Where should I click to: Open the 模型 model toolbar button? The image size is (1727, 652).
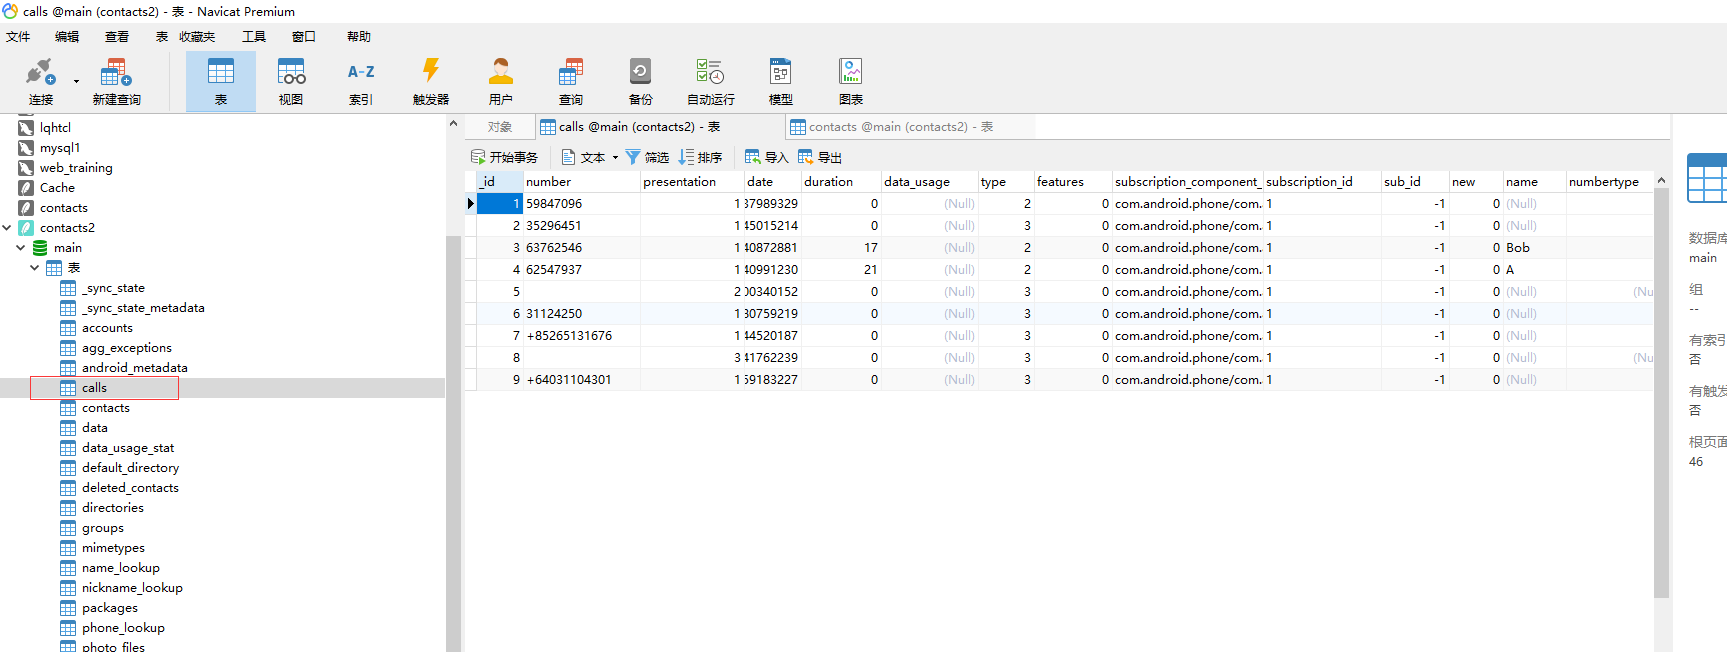click(x=781, y=81)
